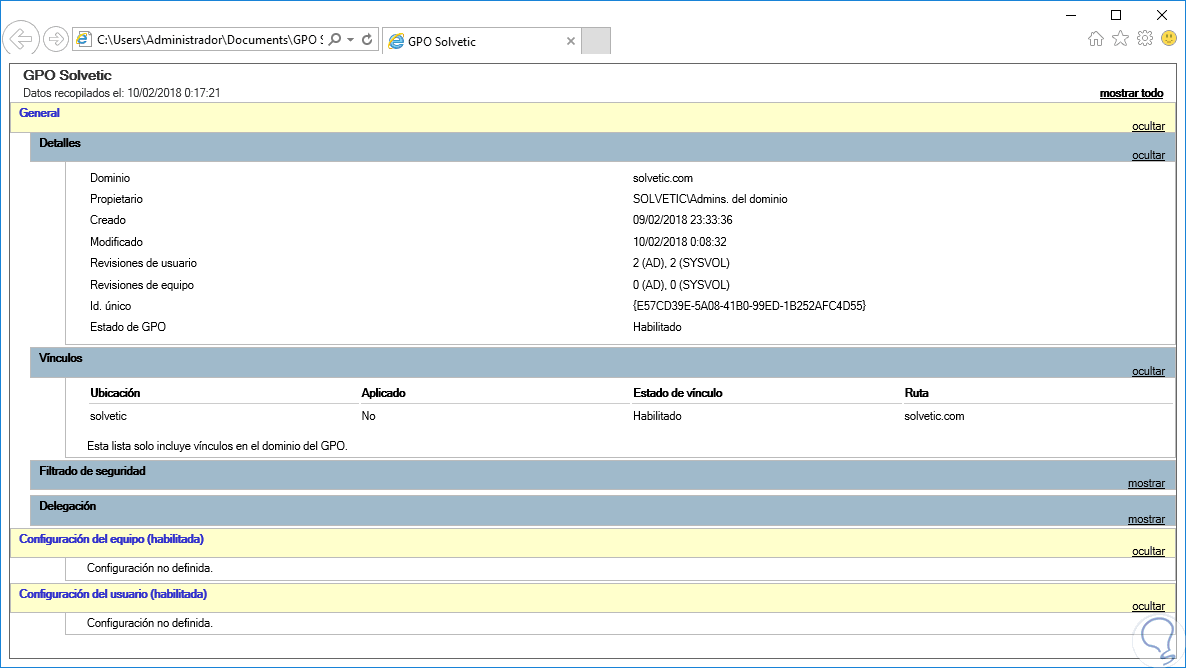Select 'SOLVETIC\Admins. del dominio' owner value
This screenshot has width=1186, height=668.
point(710,199)
